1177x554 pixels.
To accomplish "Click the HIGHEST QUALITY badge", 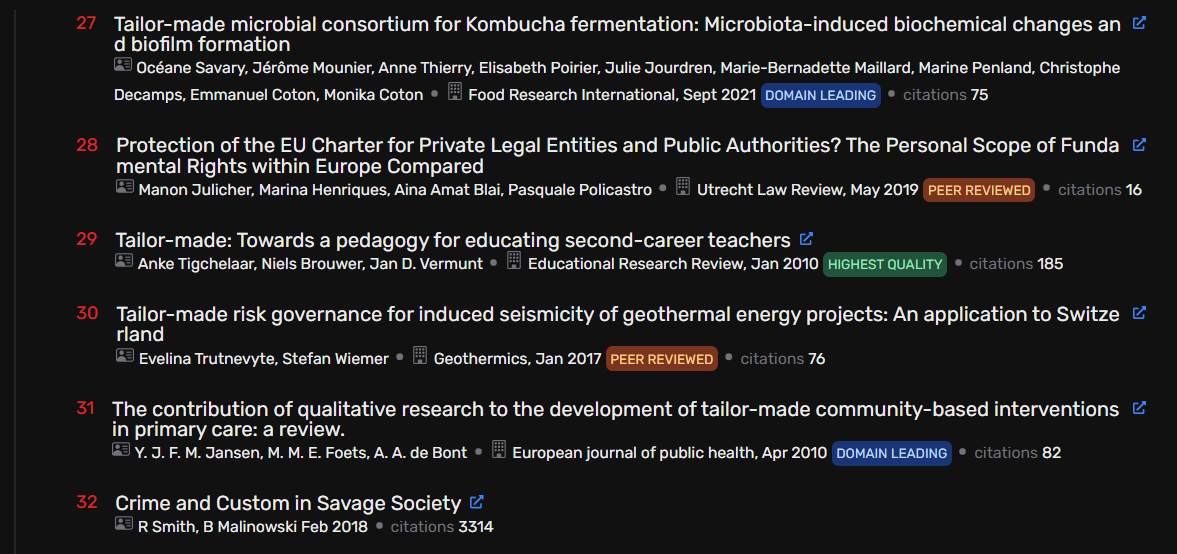I will [885, 264].
